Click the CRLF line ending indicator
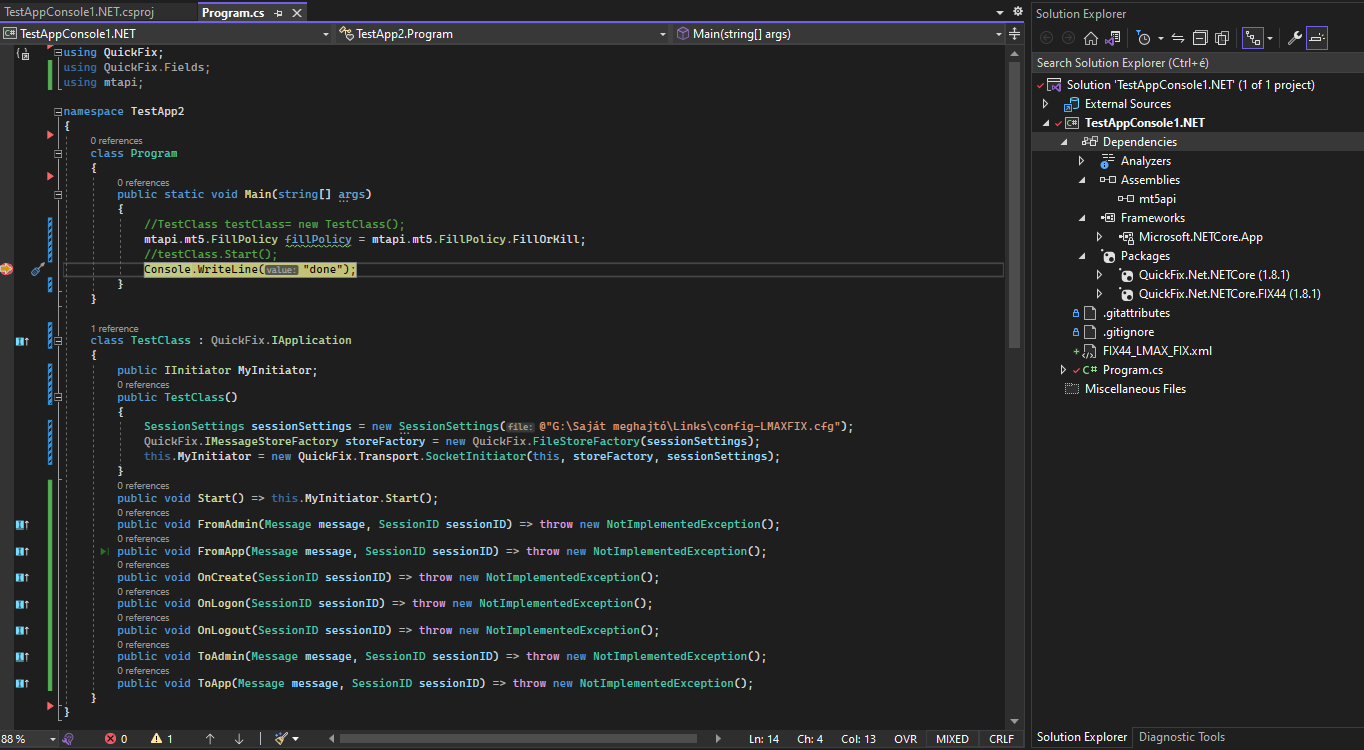Viewport: 1364px width, 750px height. coord(1001,739)
